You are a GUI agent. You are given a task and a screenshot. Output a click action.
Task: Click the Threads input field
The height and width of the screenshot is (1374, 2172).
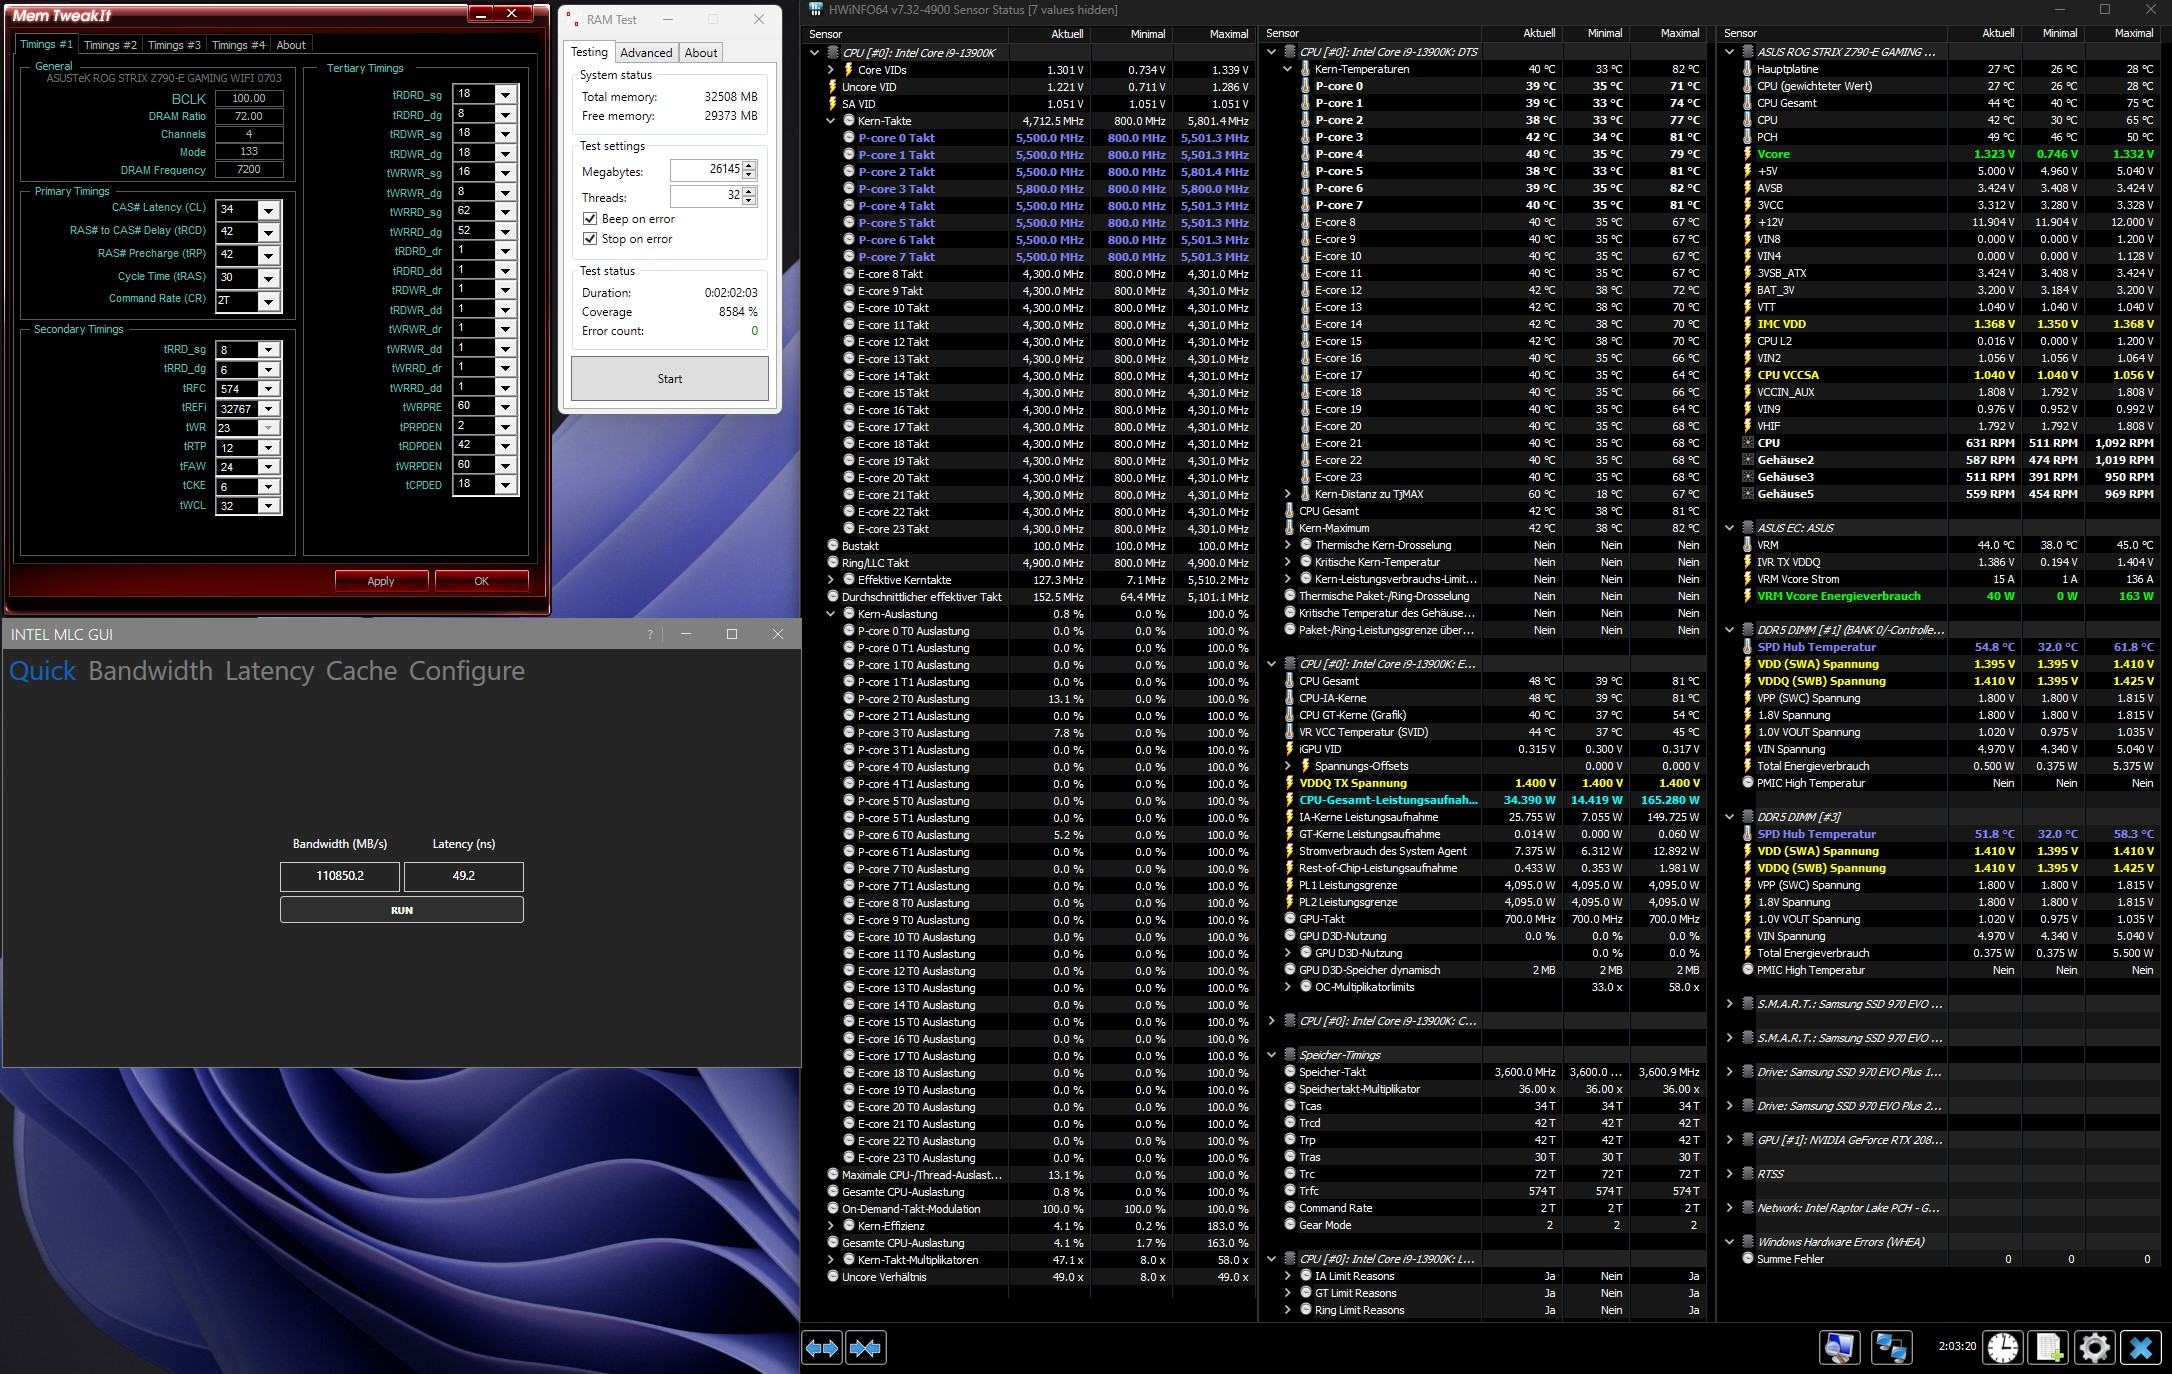(706, 197)
